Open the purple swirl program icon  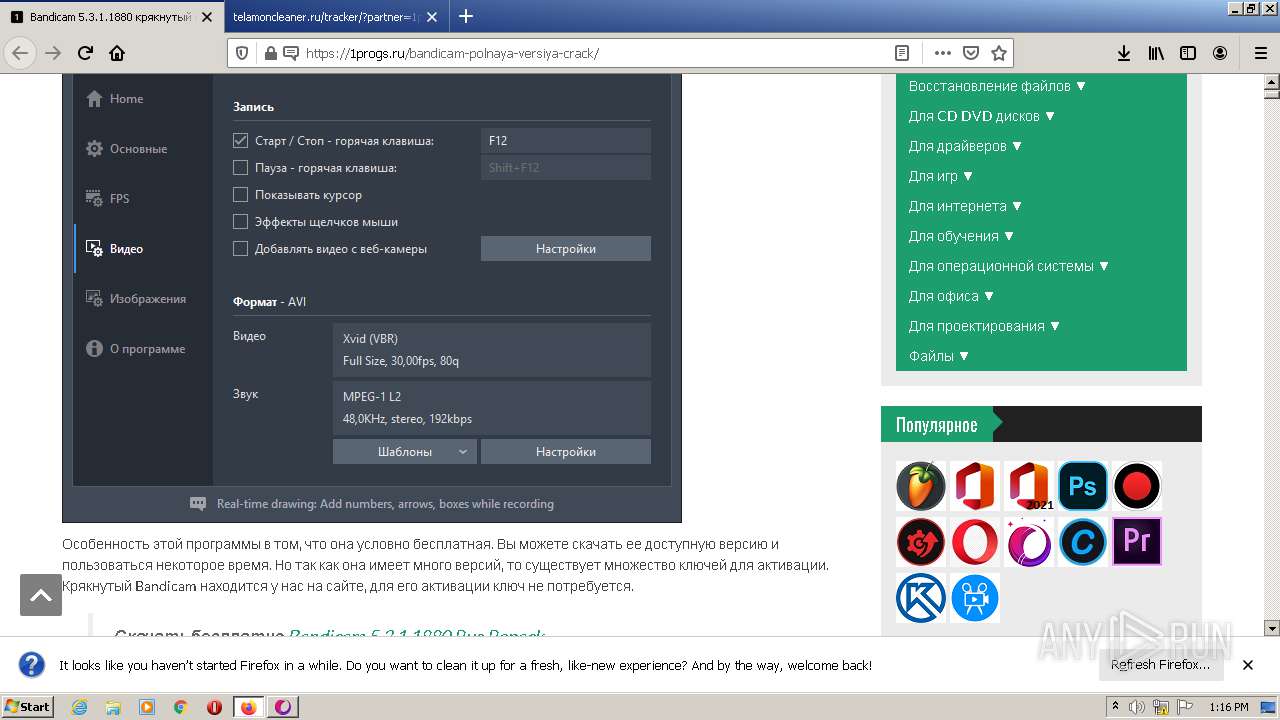click(1029, 541)
